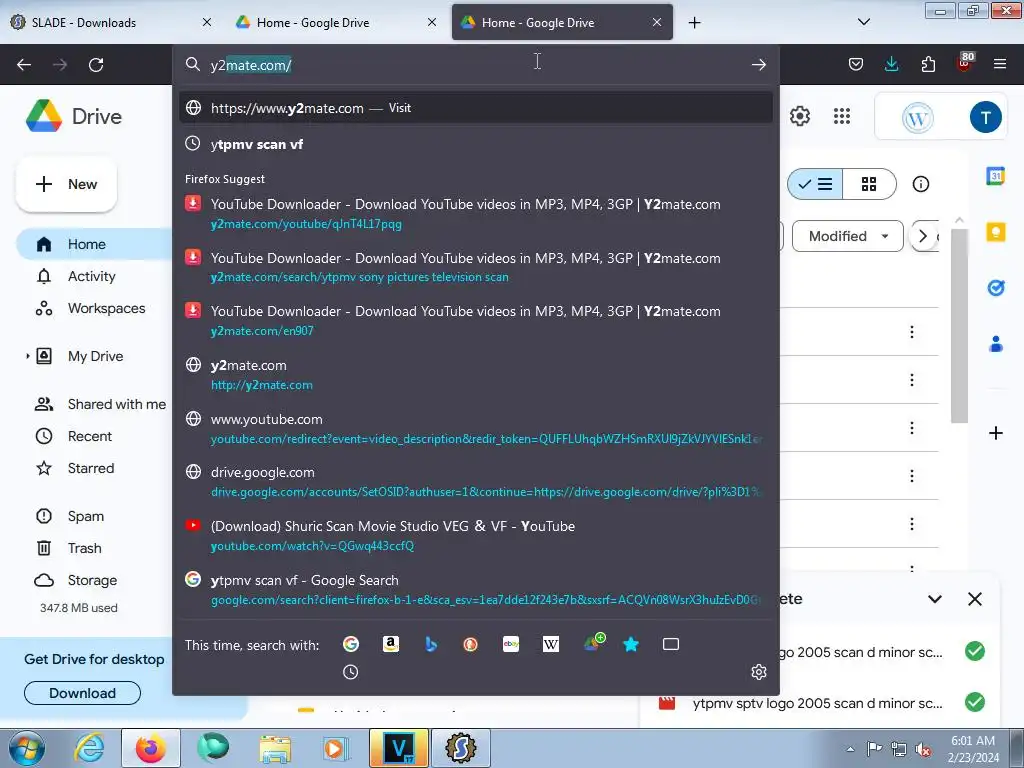This screenshot has width=1024, height=768.
Task: Reload the current page
Action: tap(96, 65)
